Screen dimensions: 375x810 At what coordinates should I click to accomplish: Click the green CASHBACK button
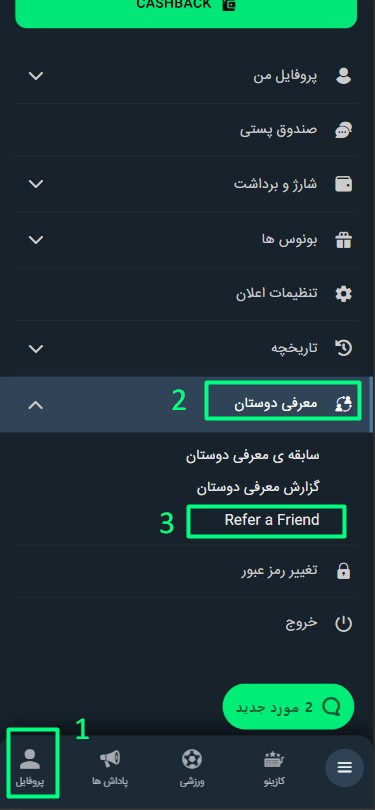186,10
